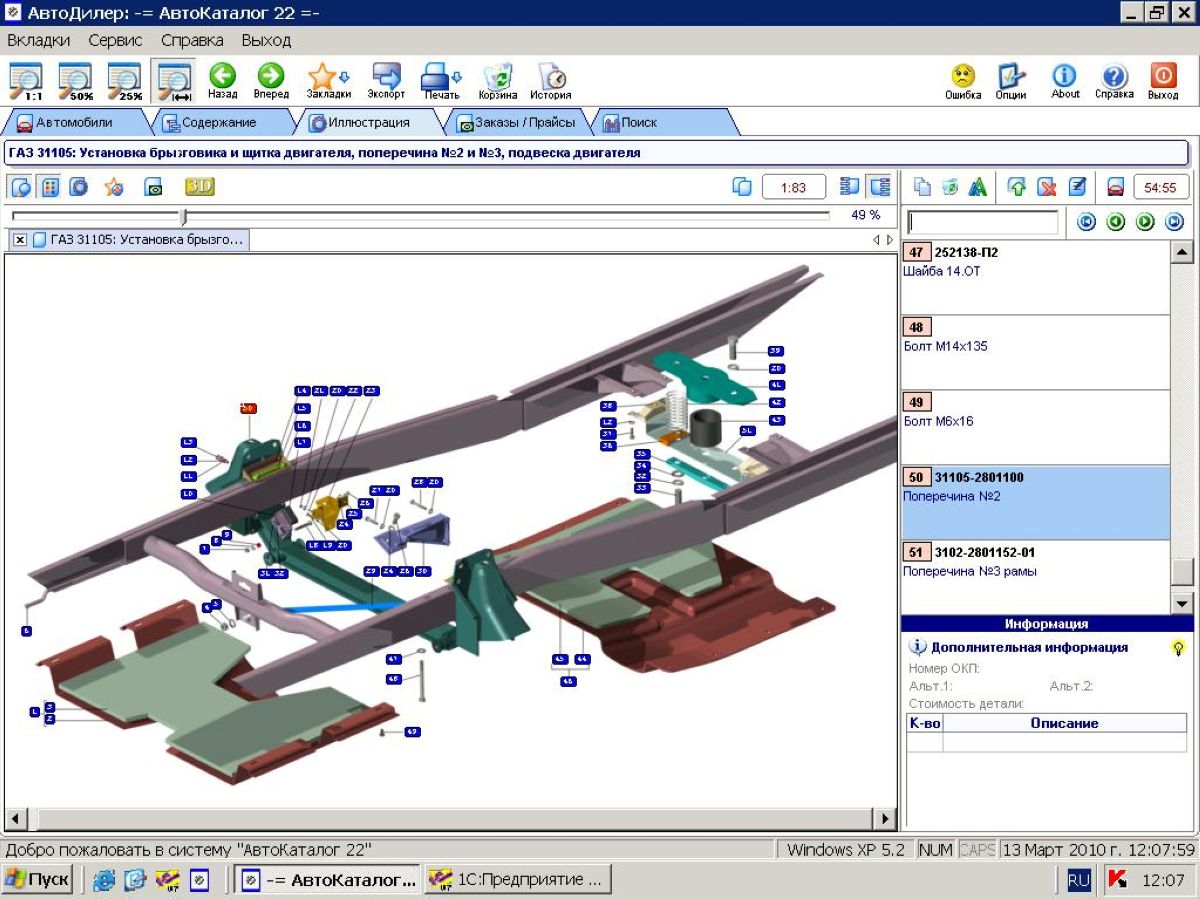This screenshot has height=900, width=1200.
Task: Set illustration zoom to 25%
Action: pyautogui.click(x=125, y=80)
